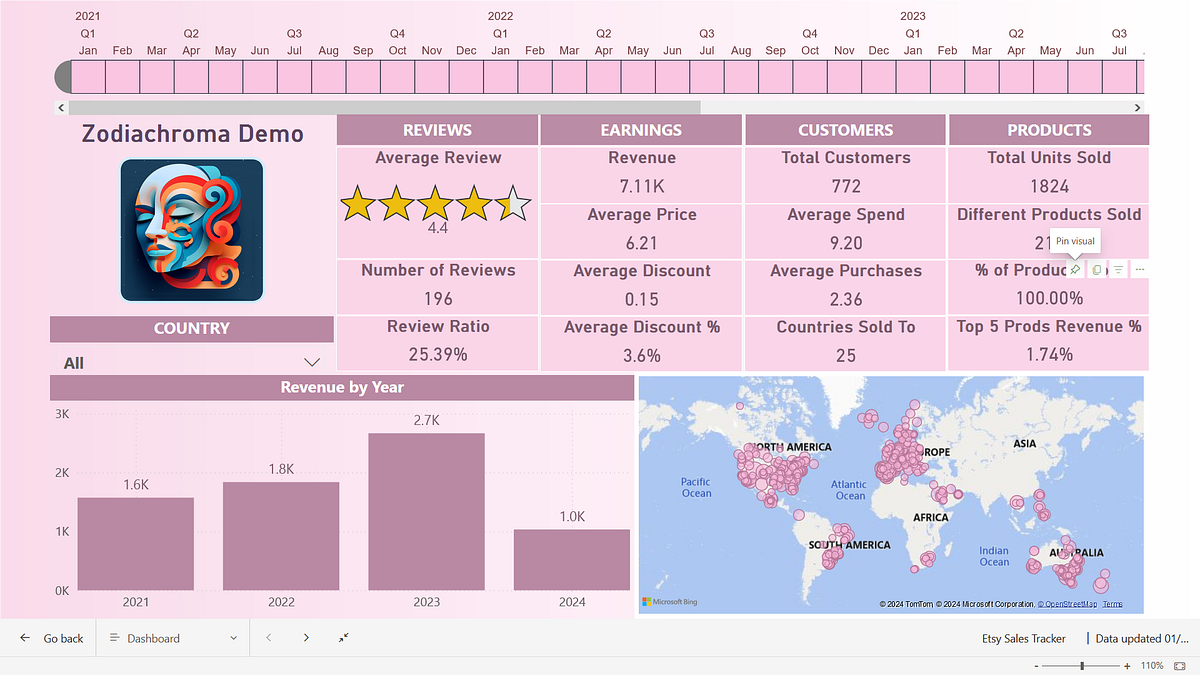Zoom out with the minus icon
This screenshot has height=675, width=1200.
(1036, 665)
